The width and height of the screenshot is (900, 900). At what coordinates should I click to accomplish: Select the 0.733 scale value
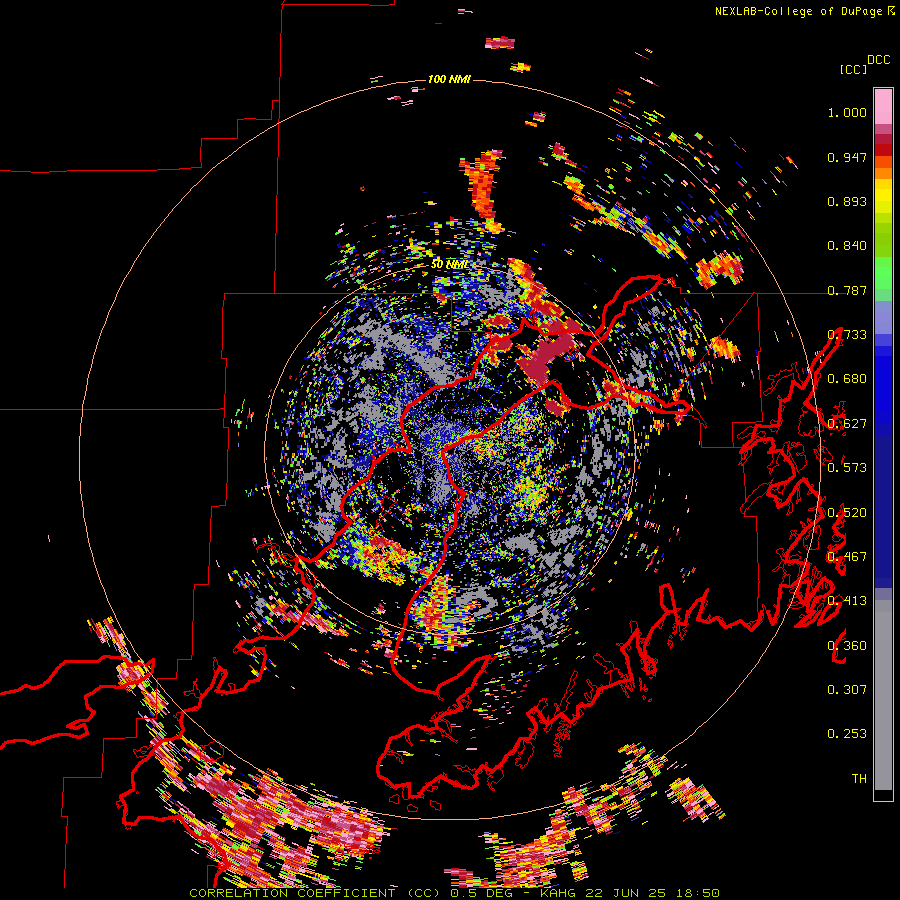[847, 335]
